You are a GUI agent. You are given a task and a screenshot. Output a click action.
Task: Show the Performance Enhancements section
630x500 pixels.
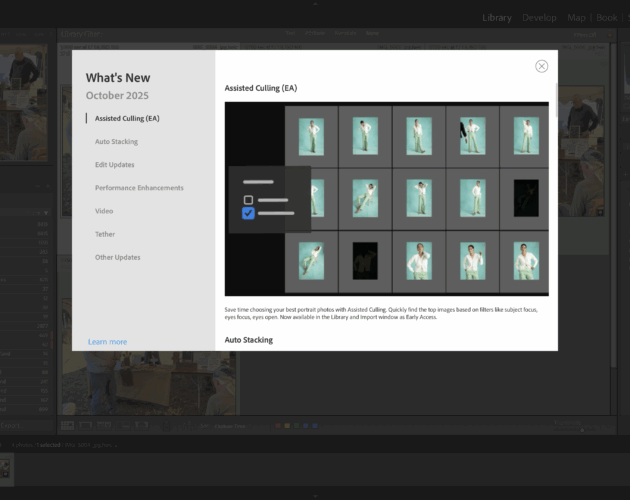click(139, 188)
